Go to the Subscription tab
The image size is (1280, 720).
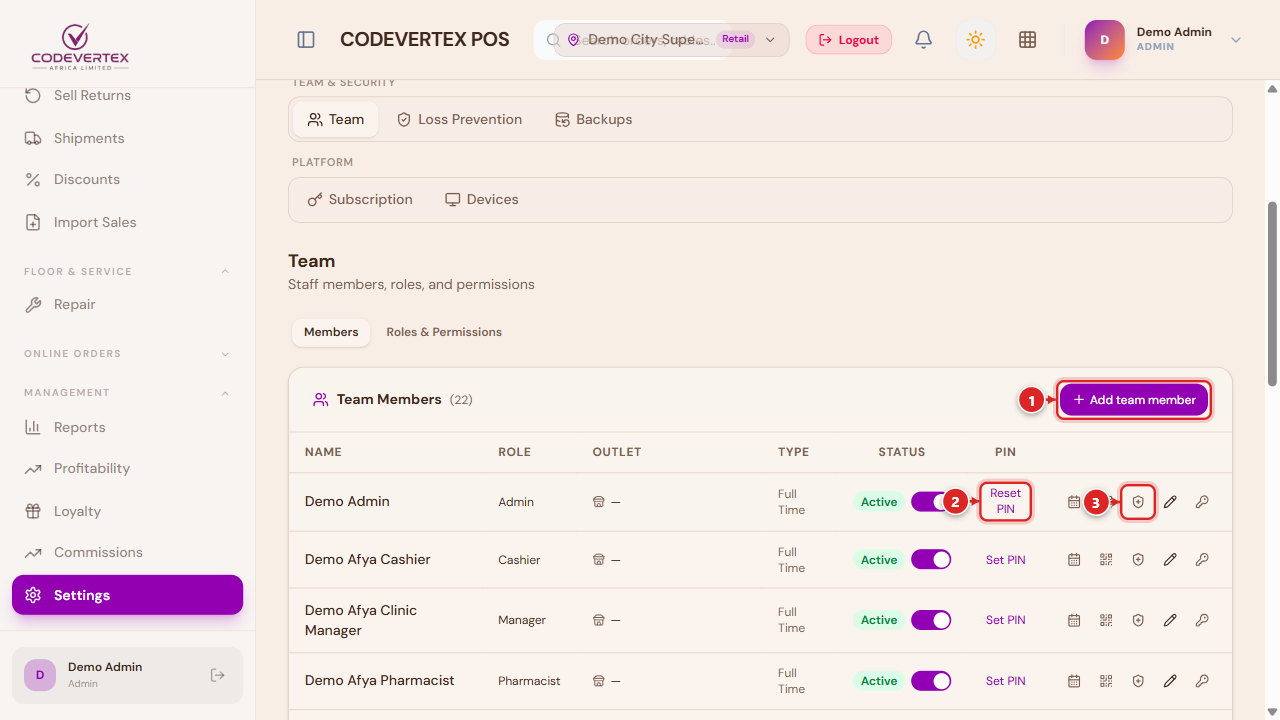360,199
